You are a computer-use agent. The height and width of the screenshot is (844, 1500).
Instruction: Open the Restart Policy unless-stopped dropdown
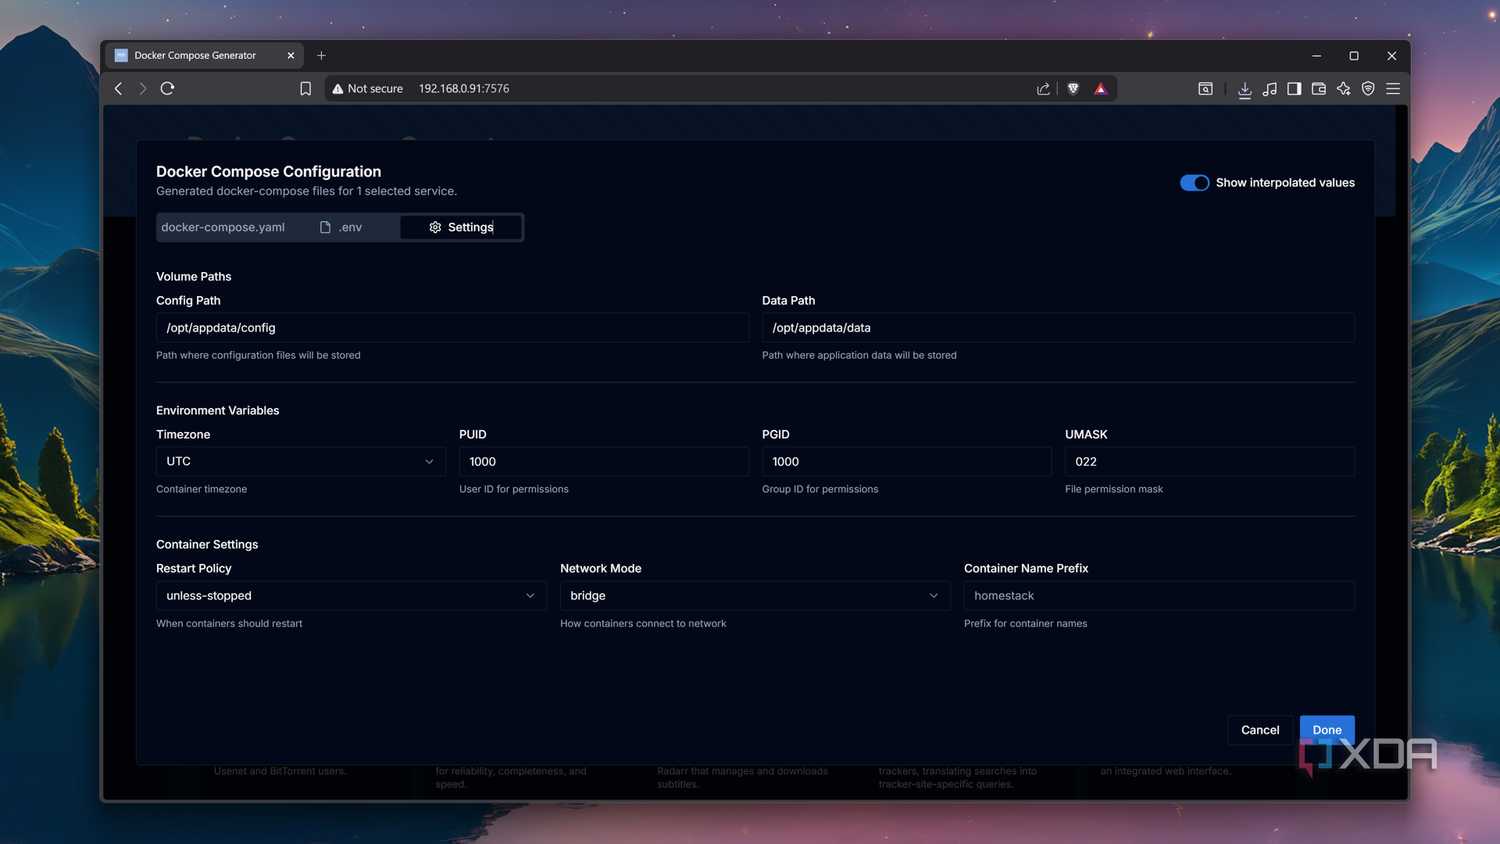(x=351, y=595)
